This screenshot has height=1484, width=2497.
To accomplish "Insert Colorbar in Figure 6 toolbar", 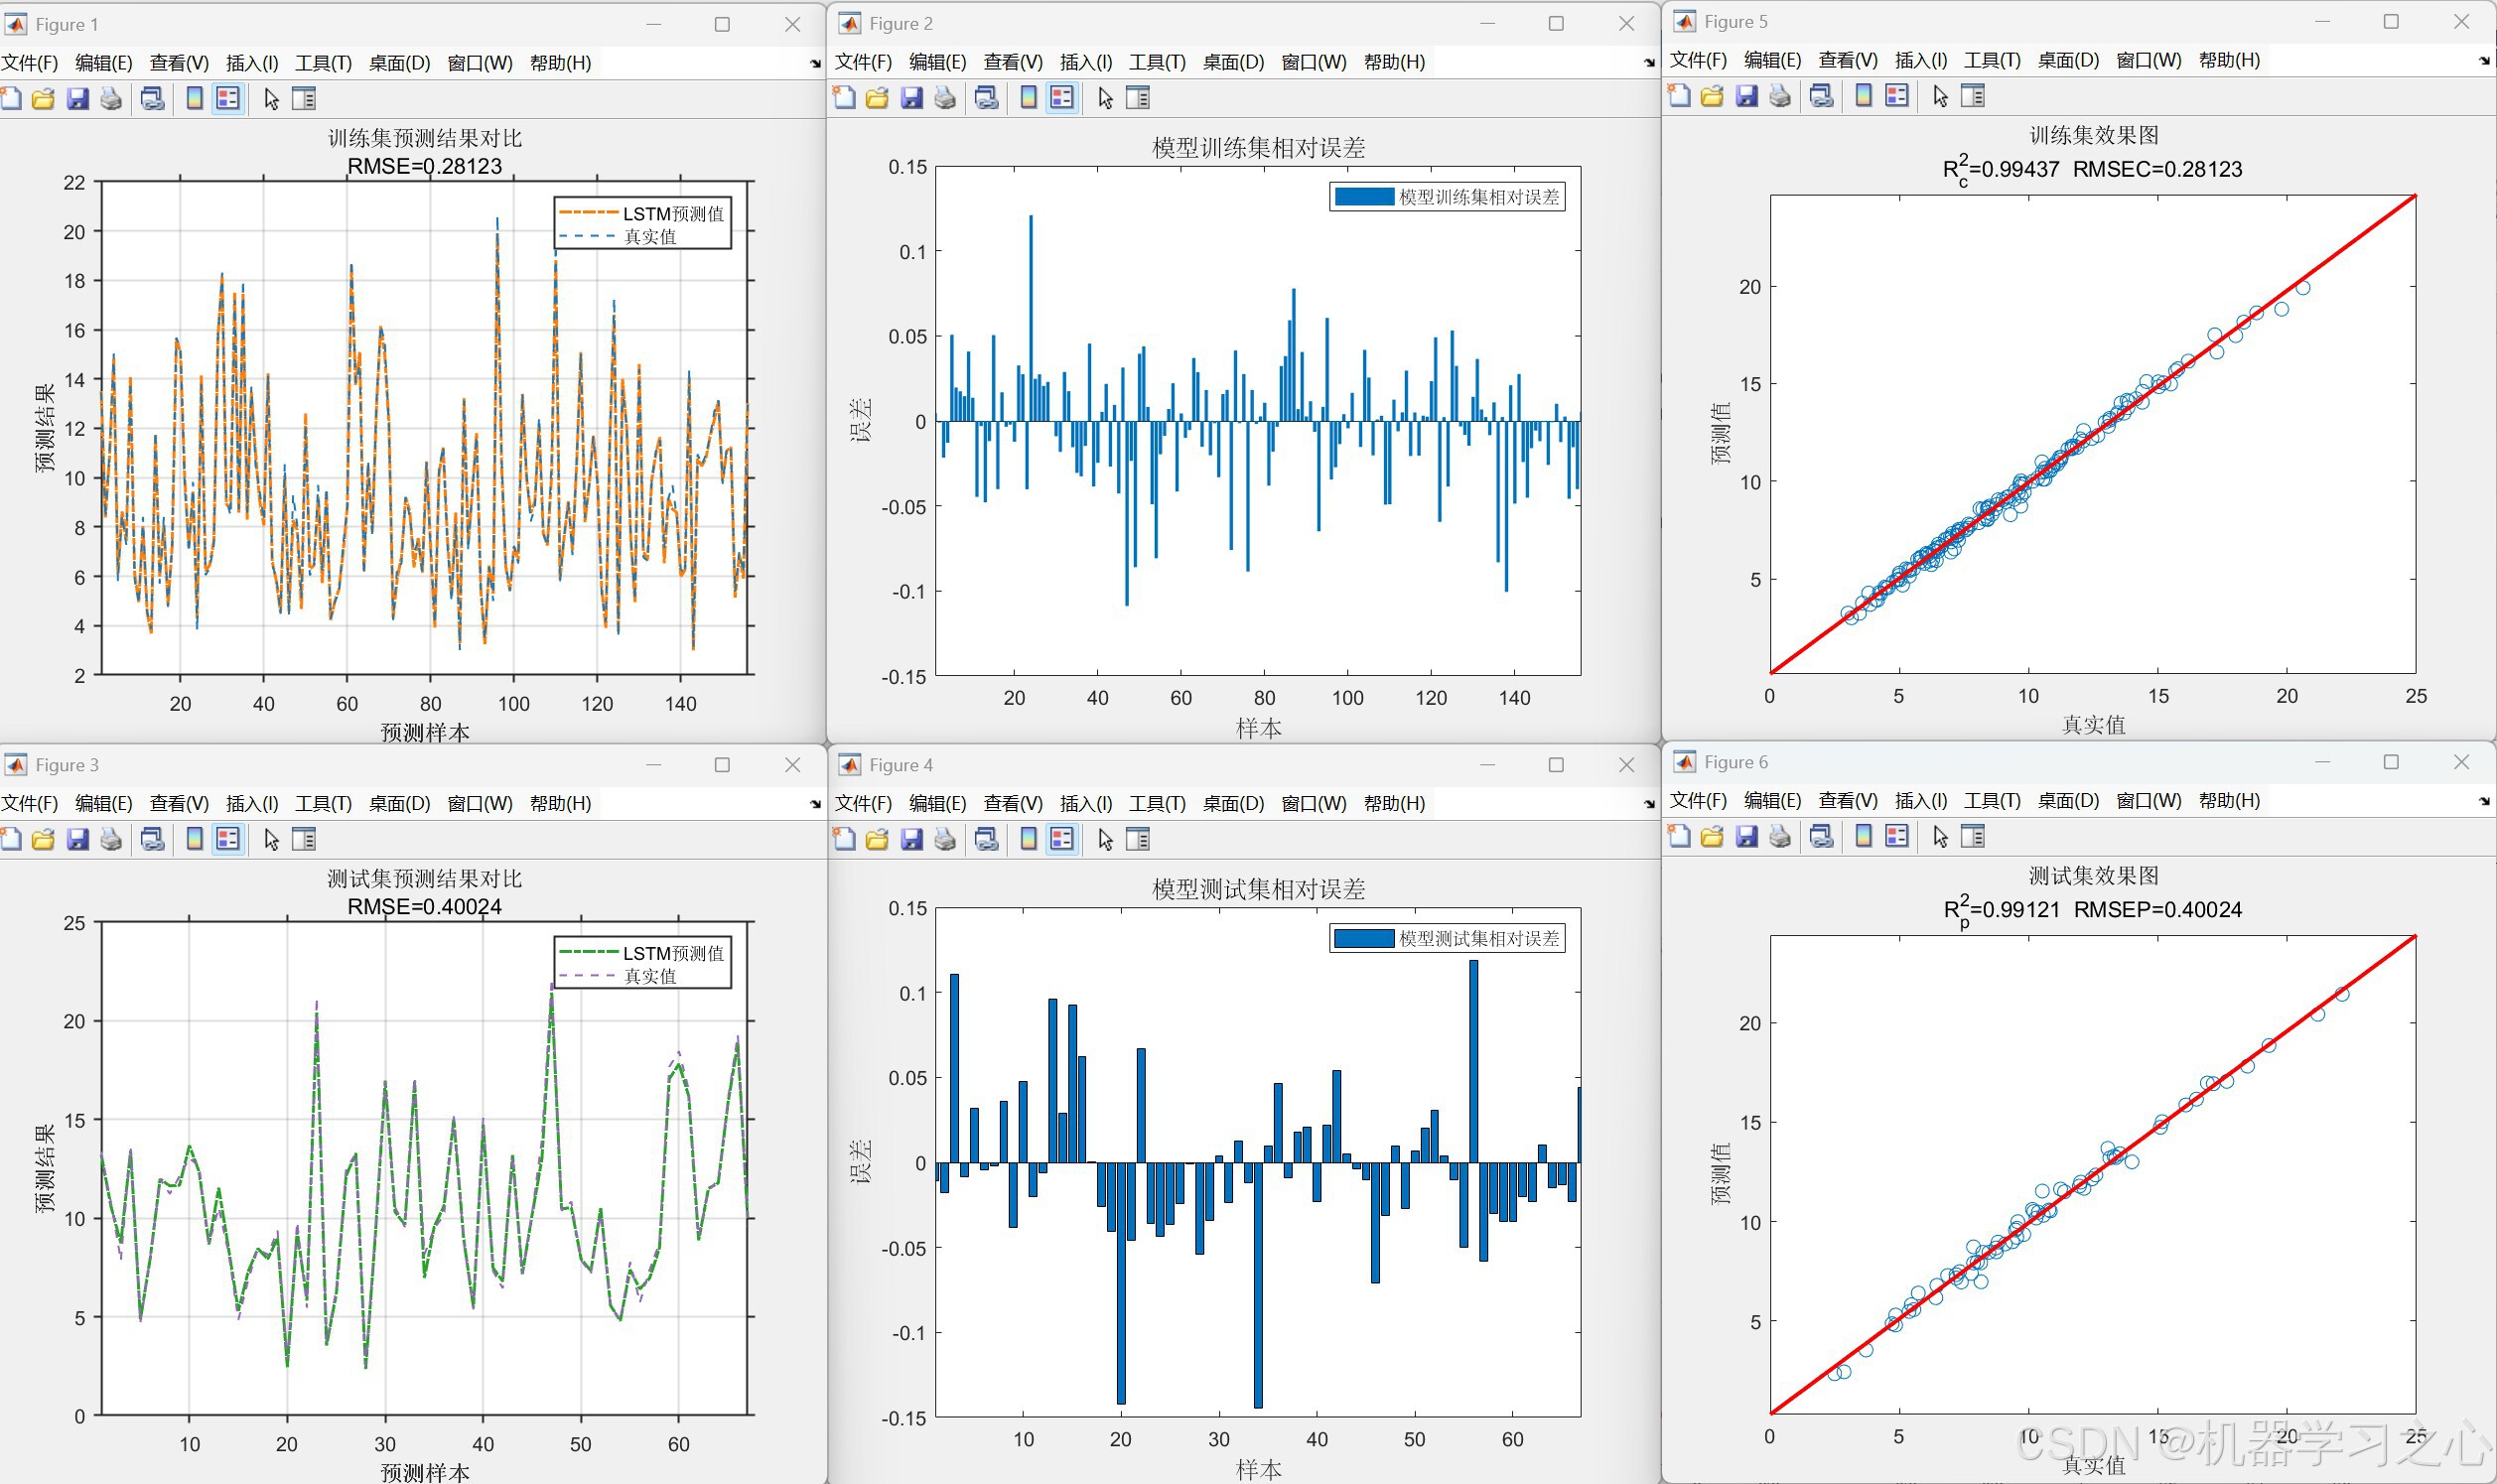I will pyautogui.click(x=1863, y=836).
